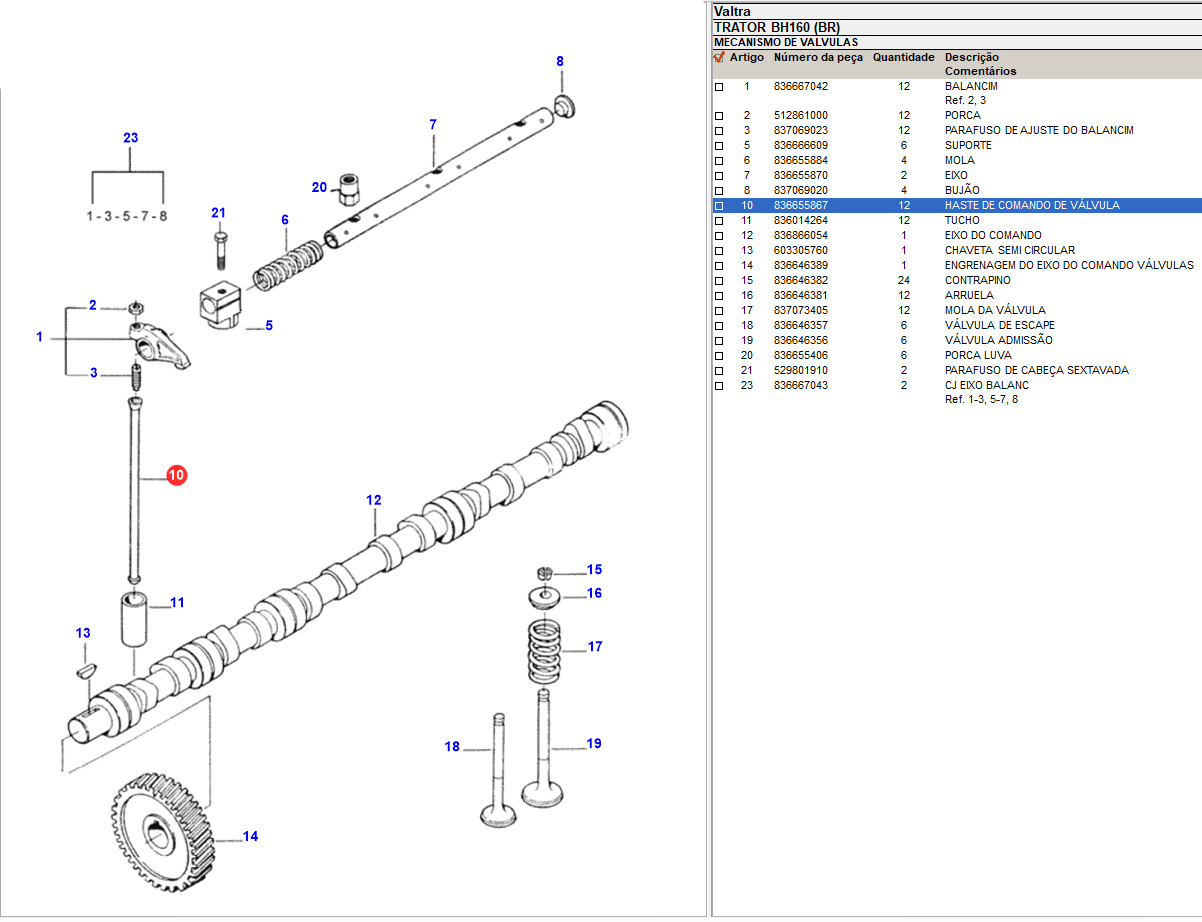The height and width of the screenshot is (922, 1202).
Task: Click the red highlighted callout 10 marker
Action: click(x=176, y=476)
